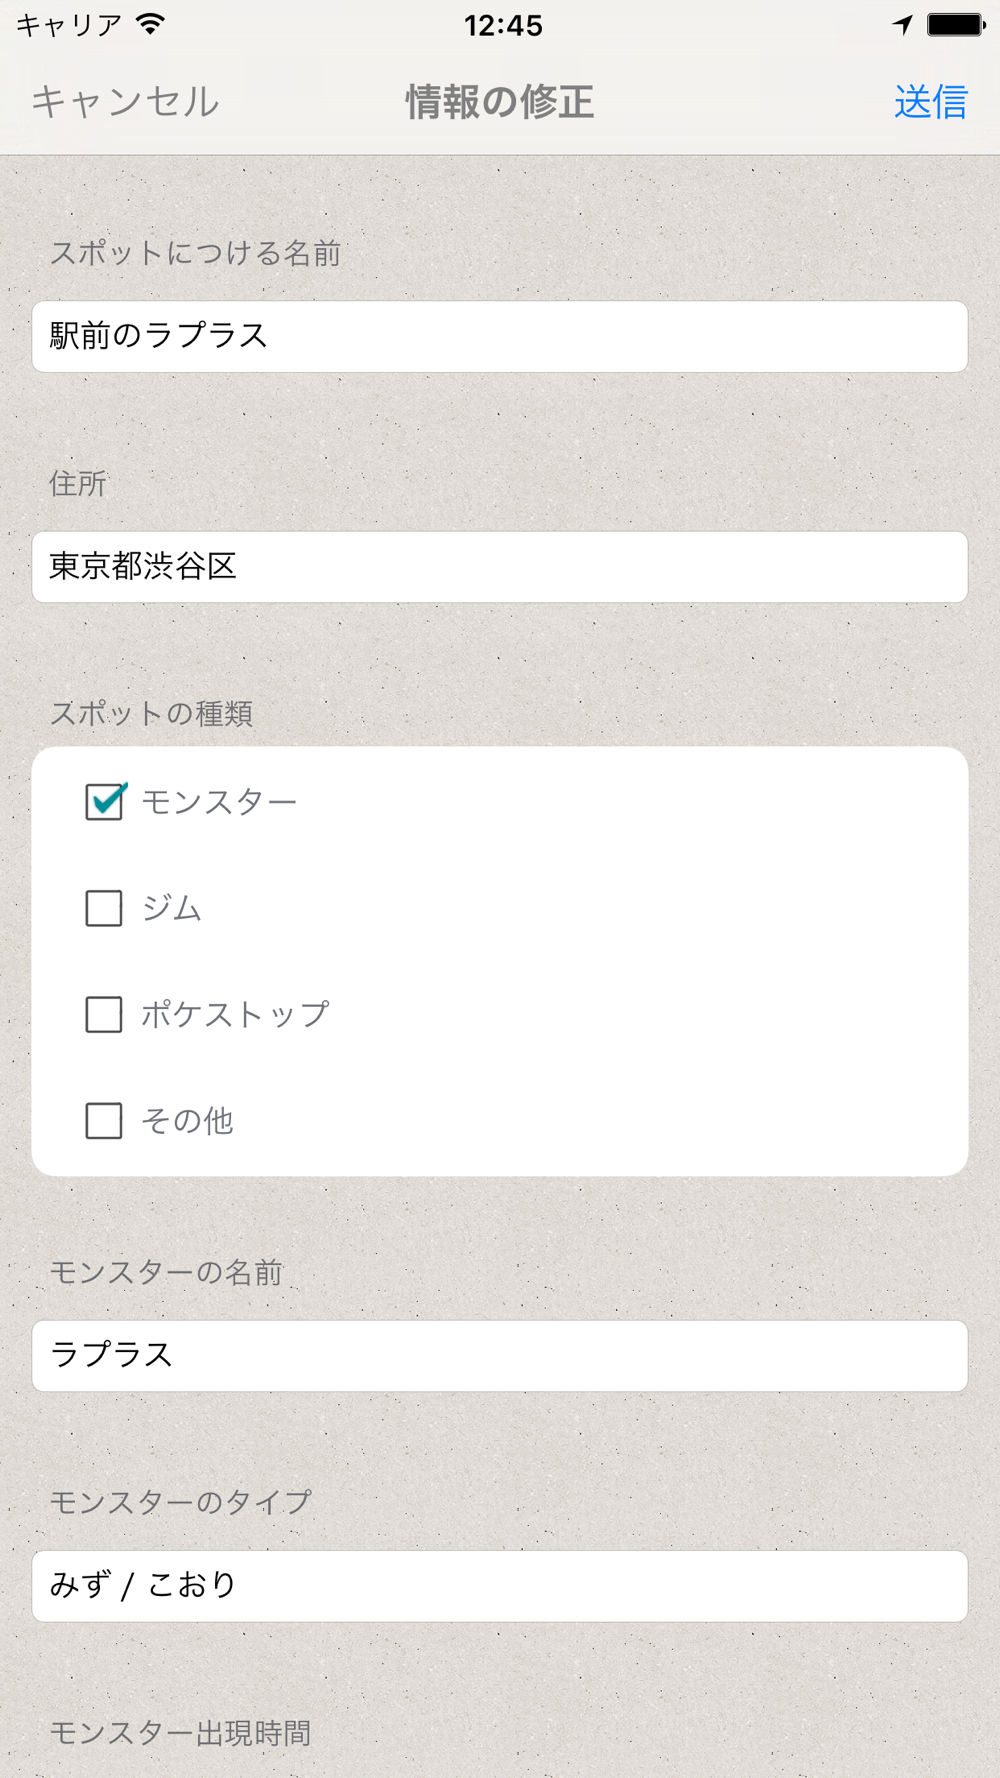Enable the ポケストップ option
The height and width of the screenshot is (1778, 1000).
tap(102, 1014)
